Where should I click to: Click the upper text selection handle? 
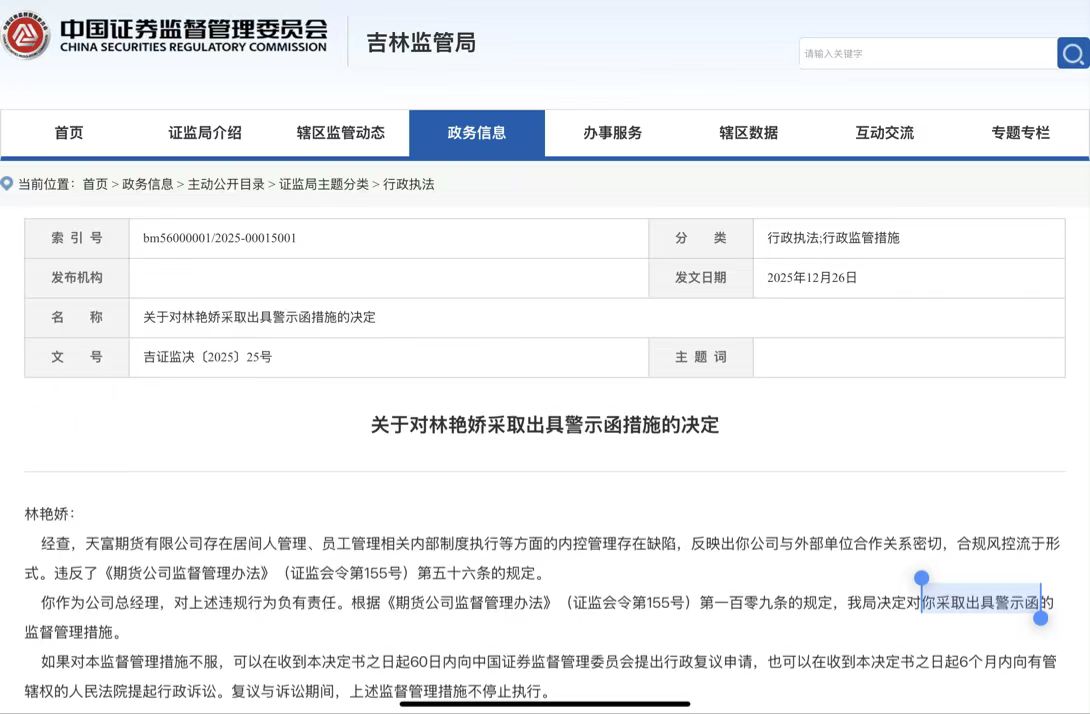coord(921,578)
